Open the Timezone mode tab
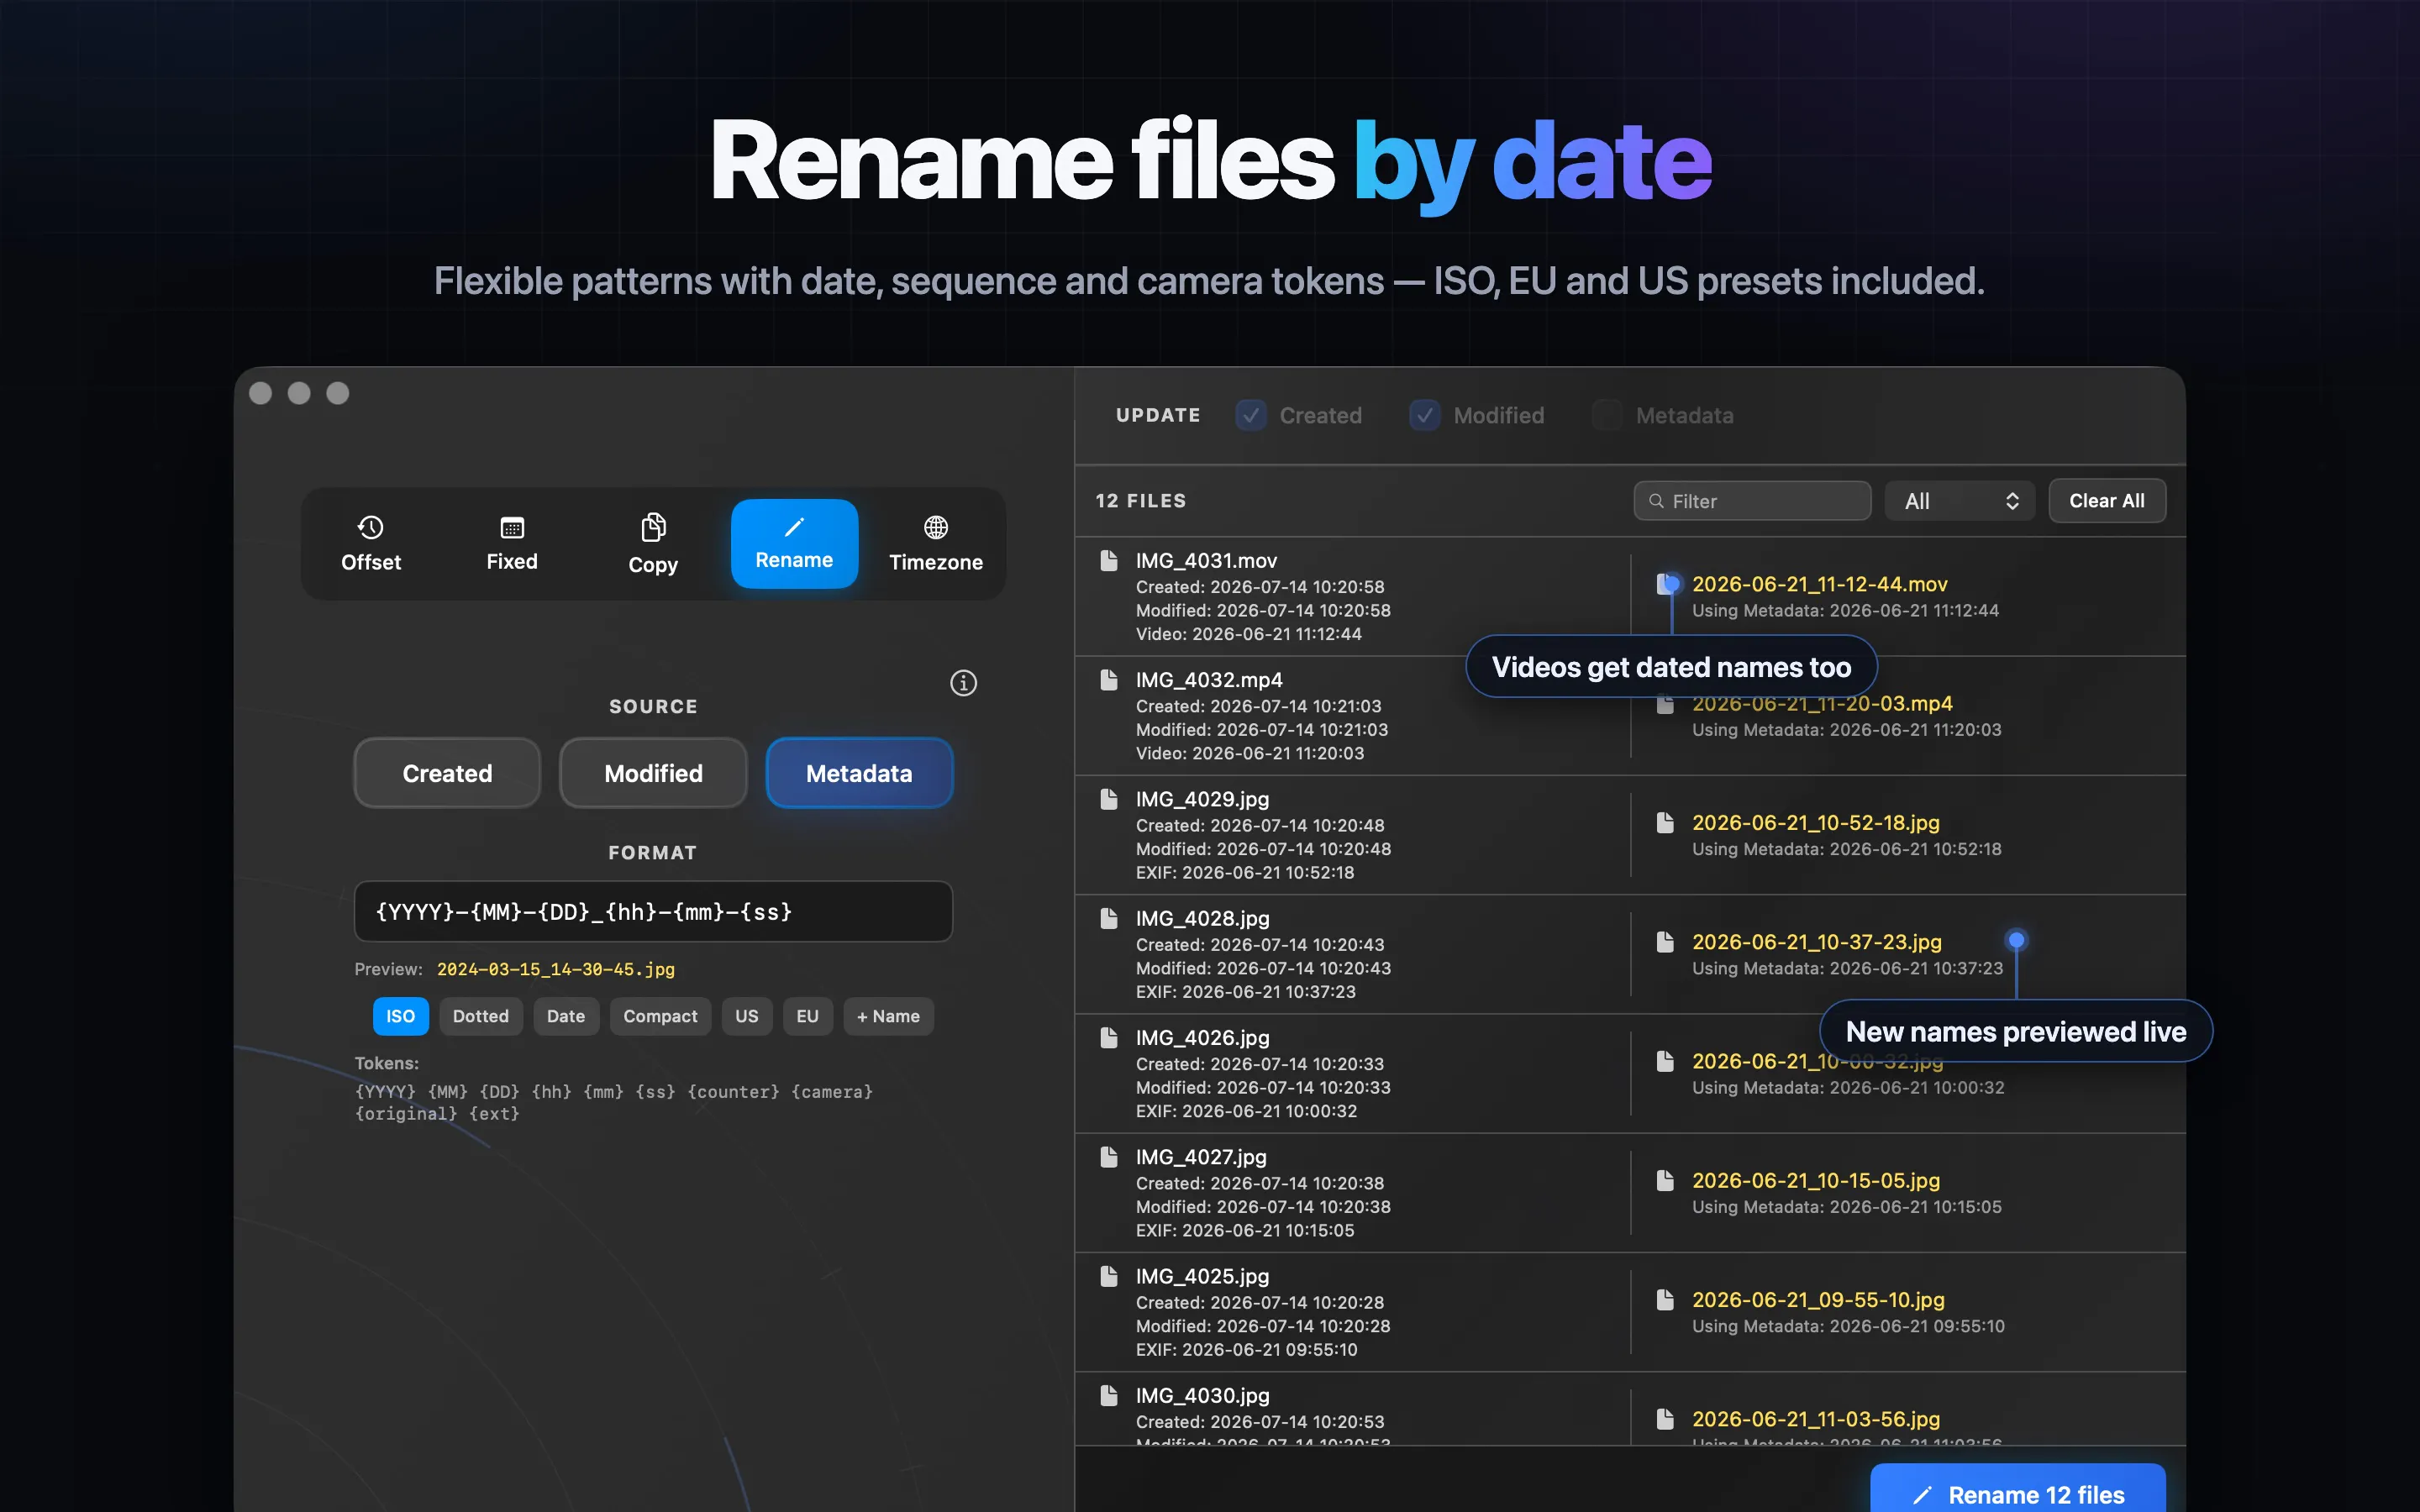 [936, 543]
